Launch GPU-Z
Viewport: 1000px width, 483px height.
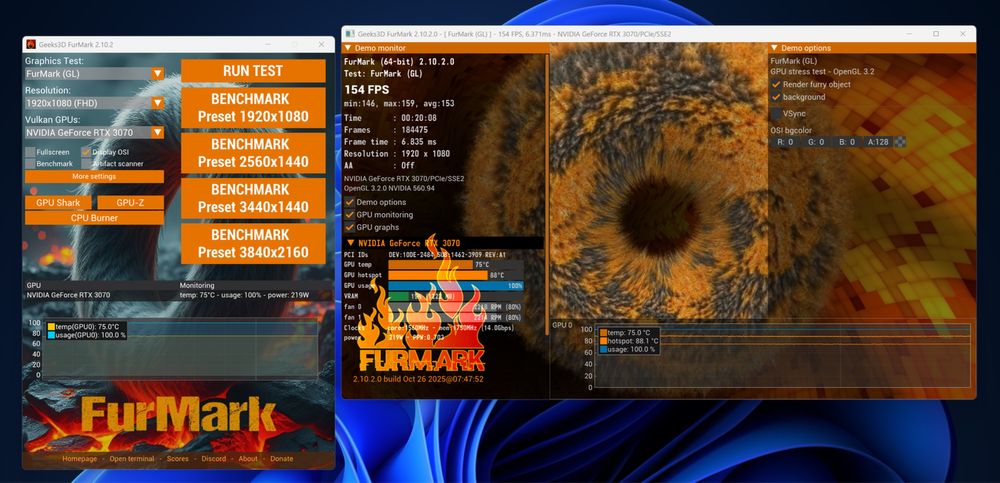[x=131, y=203]
